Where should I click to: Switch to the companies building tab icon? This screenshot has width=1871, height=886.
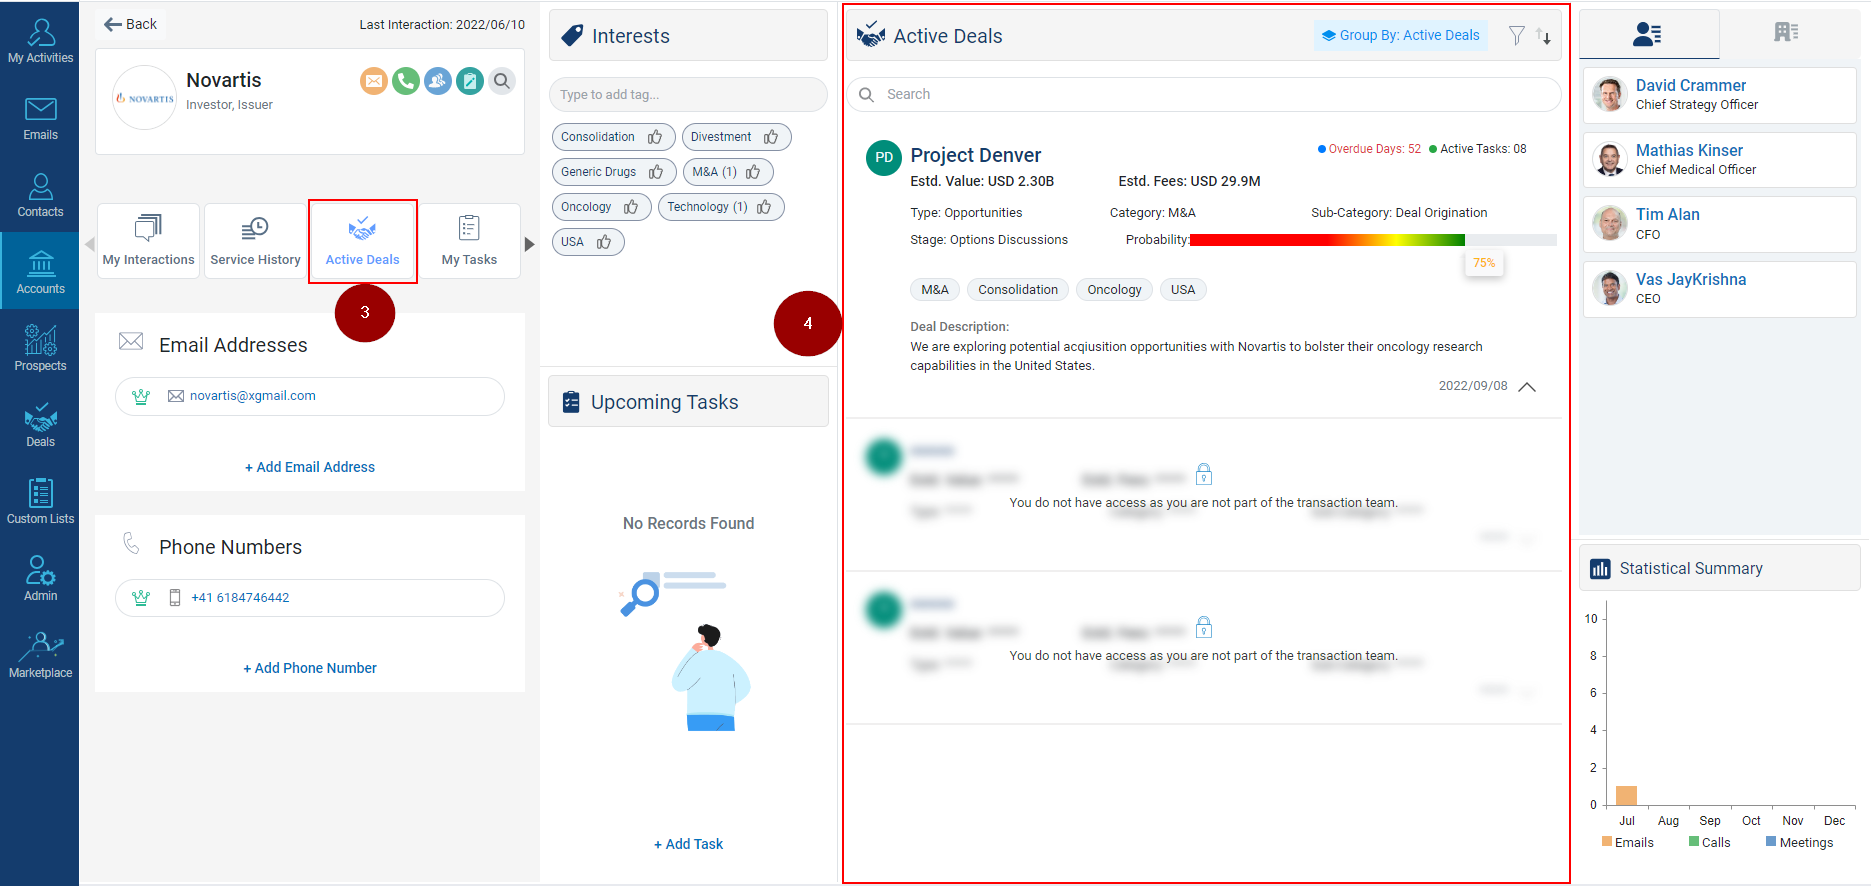1786,32
